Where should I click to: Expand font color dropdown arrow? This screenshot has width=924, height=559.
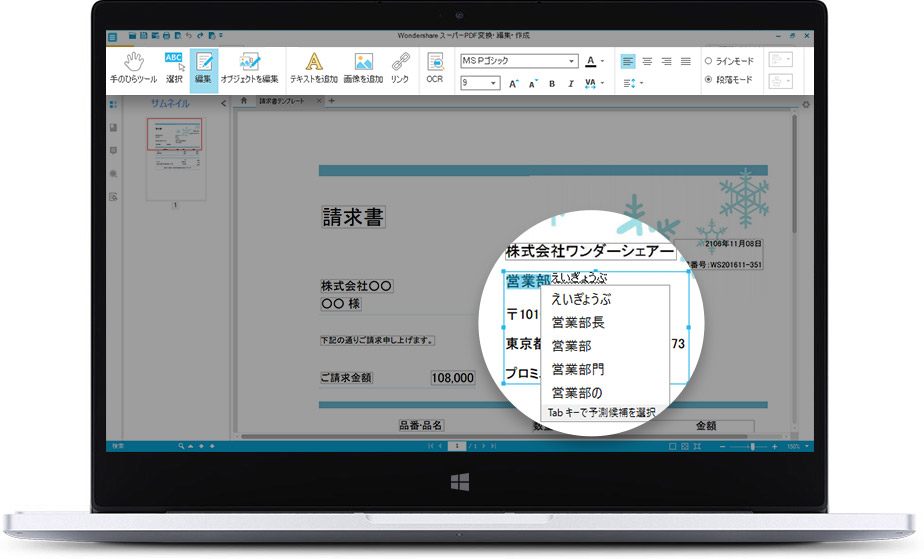pyautogui.click(x=602, y=61)
